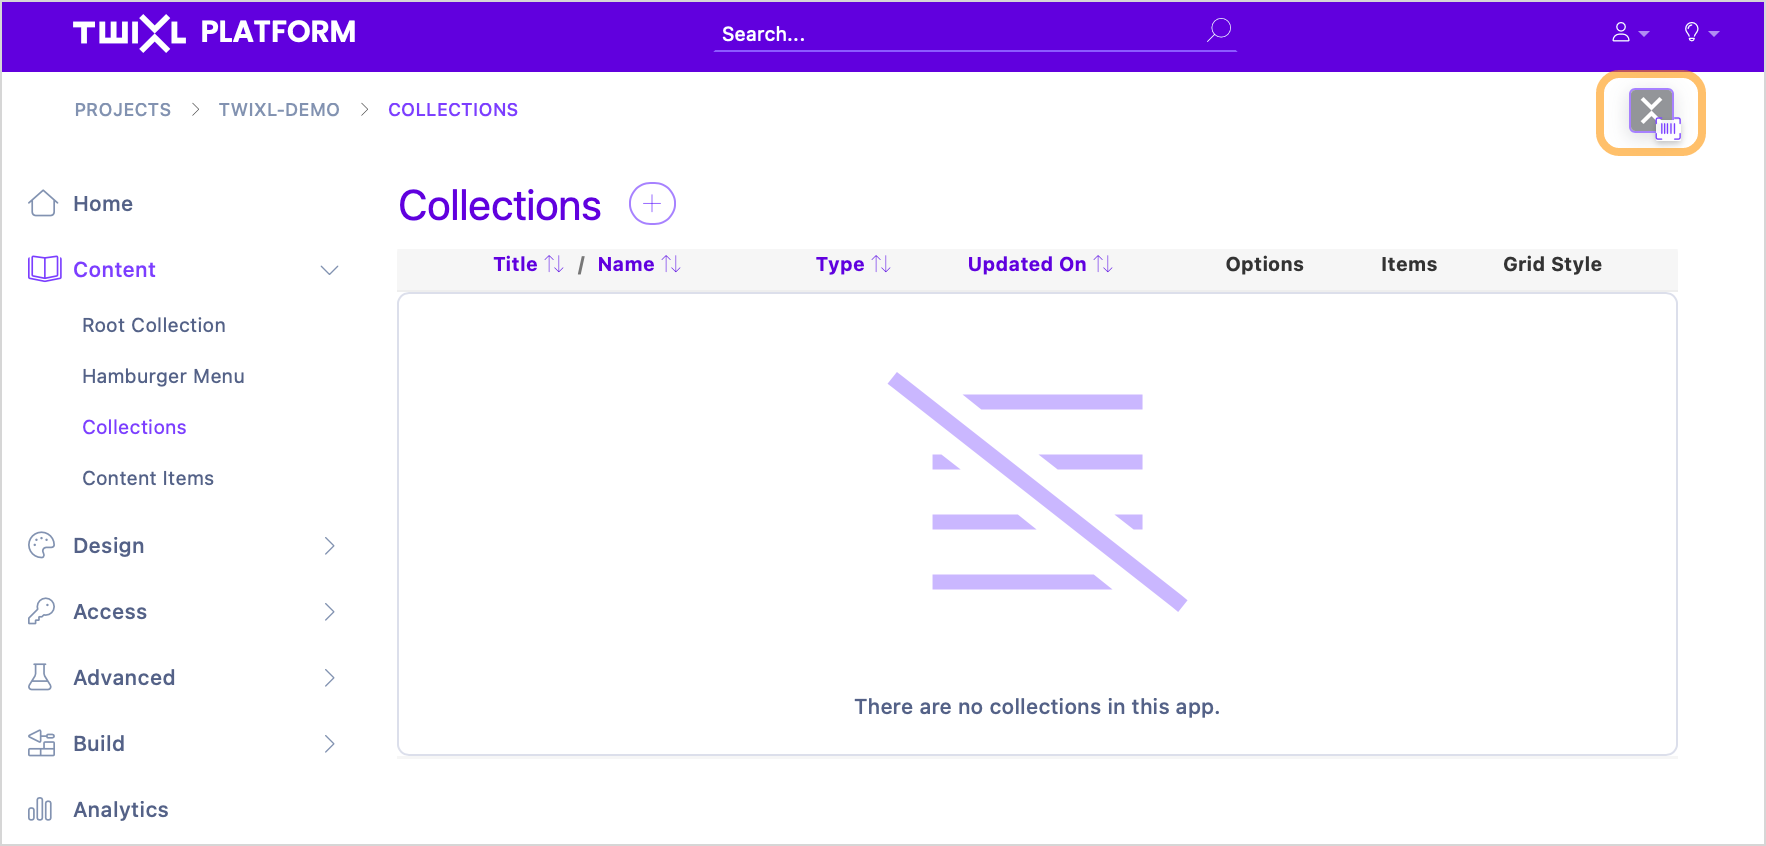Click the Updated On column header
The width and height of the screenshot is (1766, 846).
[1027, 264]
